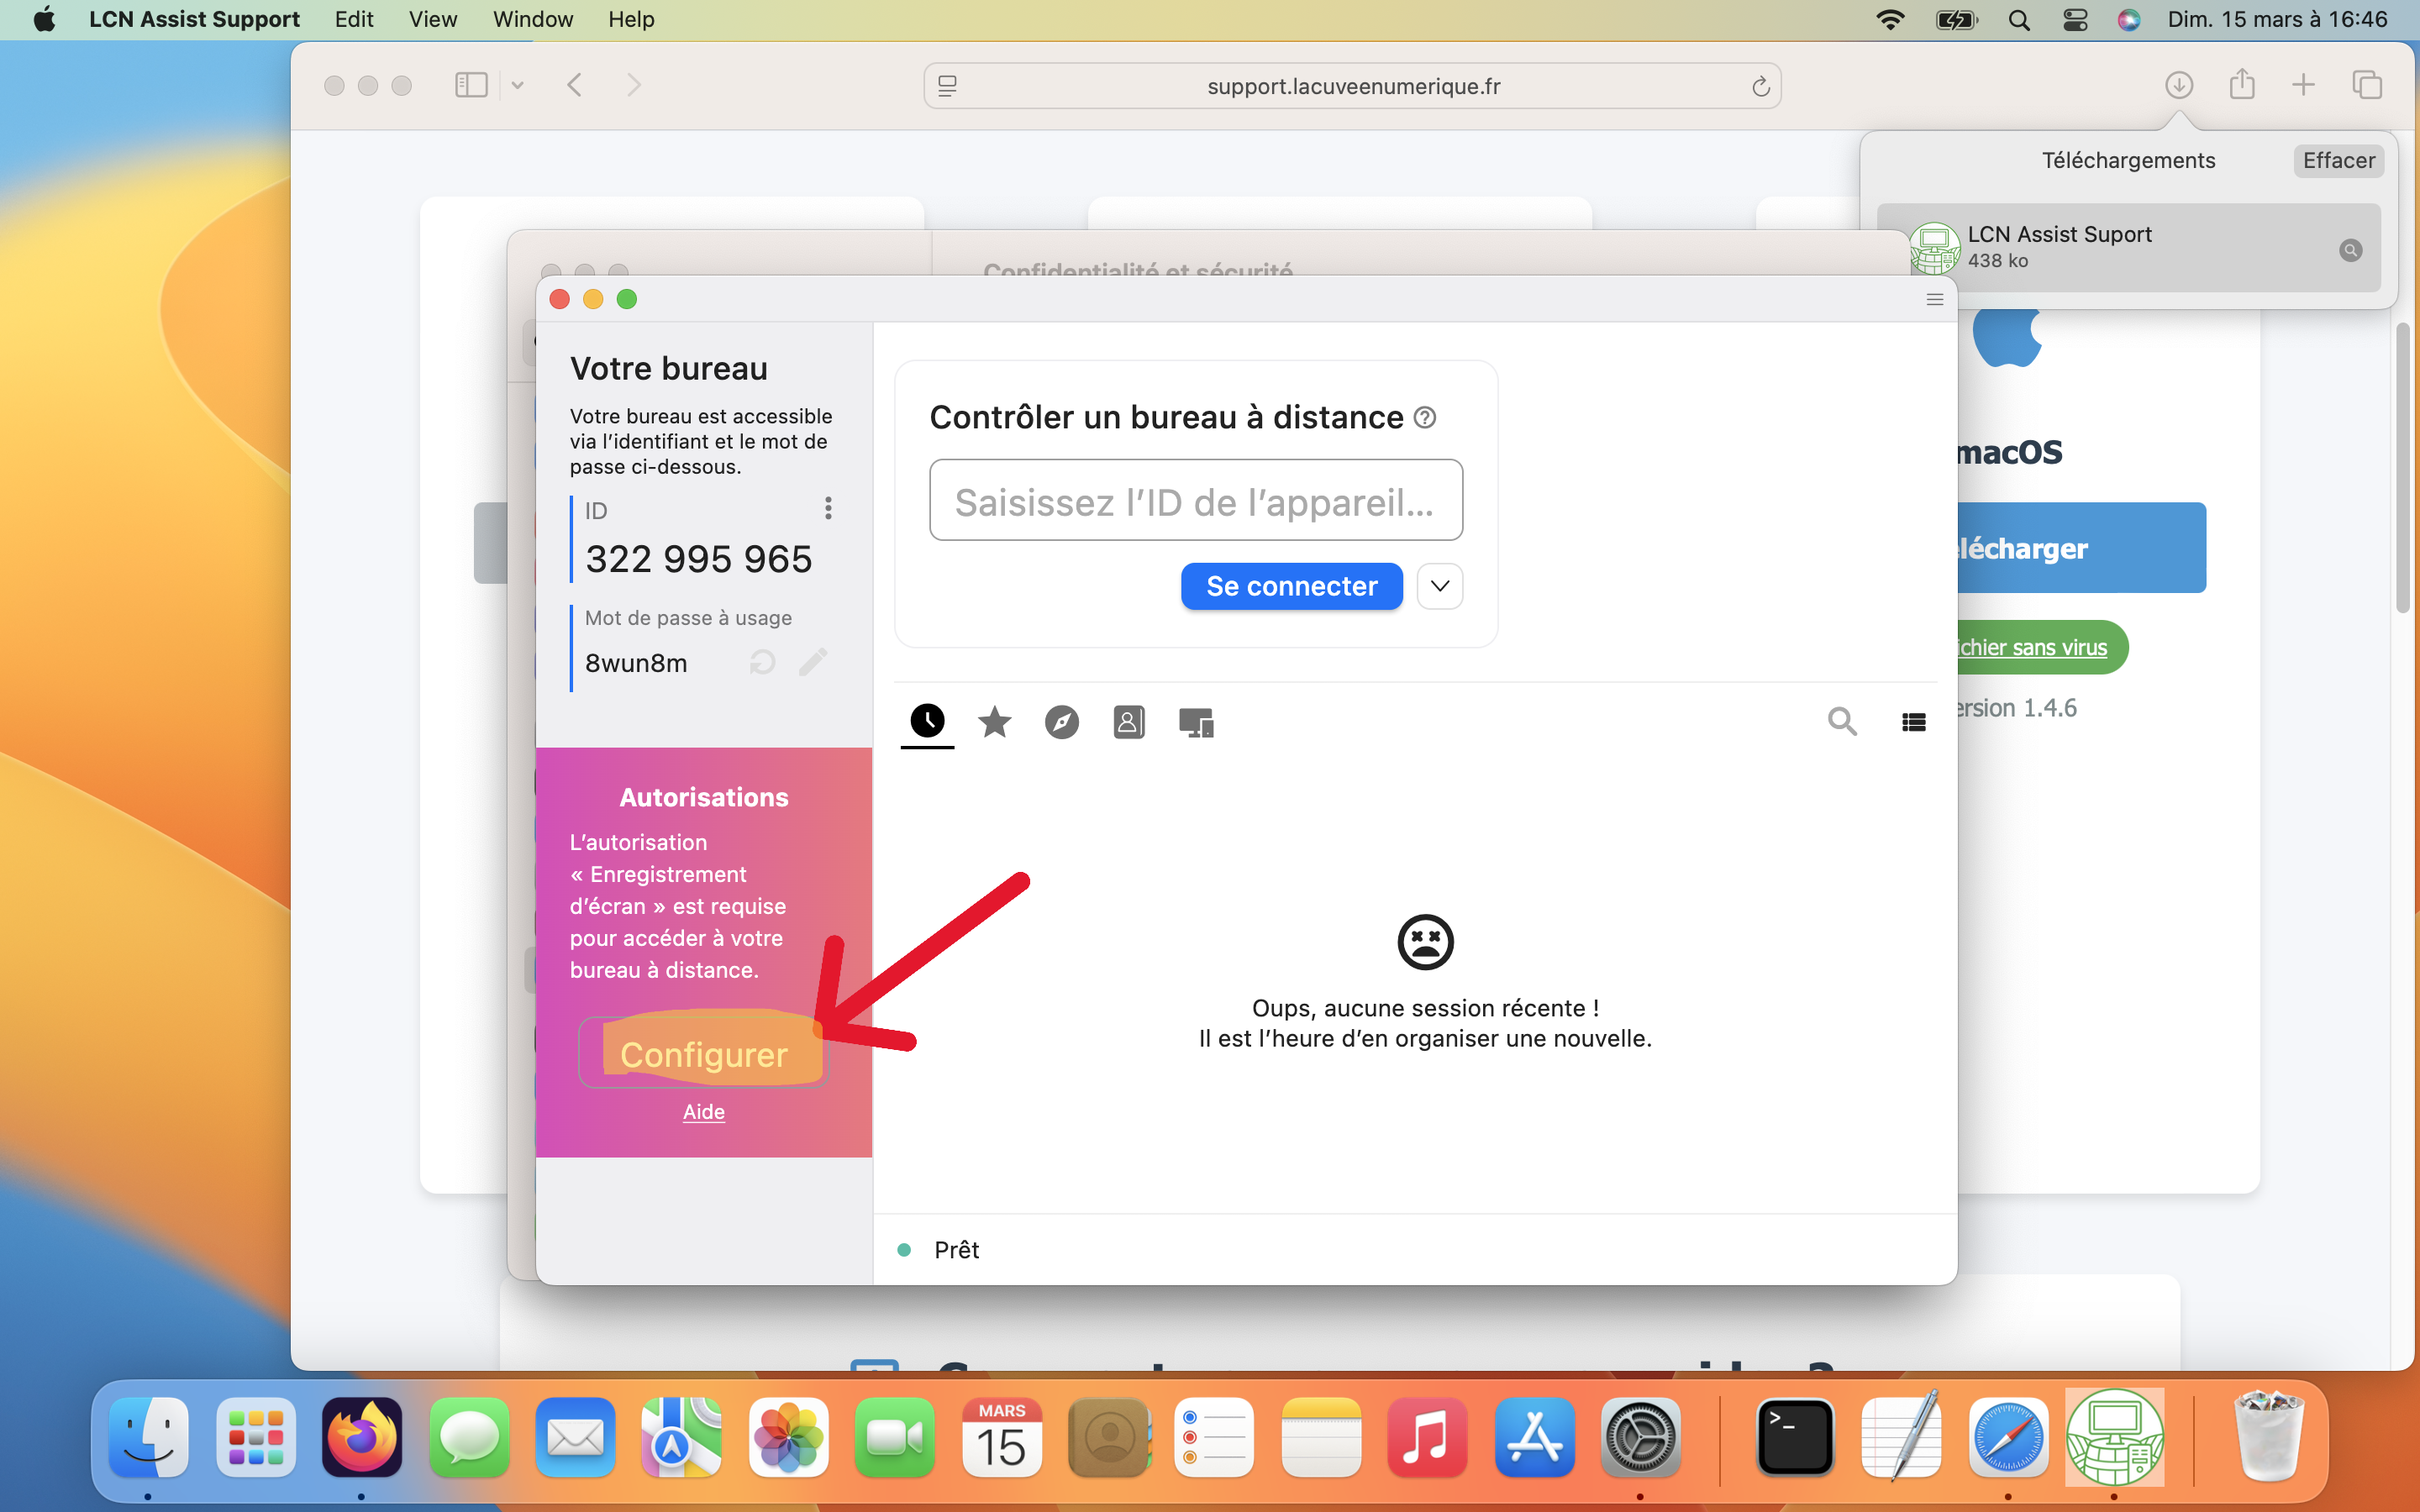Reload the page in Safari
The width and height of the screenshot is (2420, 1512).
tap(1760, 86)
